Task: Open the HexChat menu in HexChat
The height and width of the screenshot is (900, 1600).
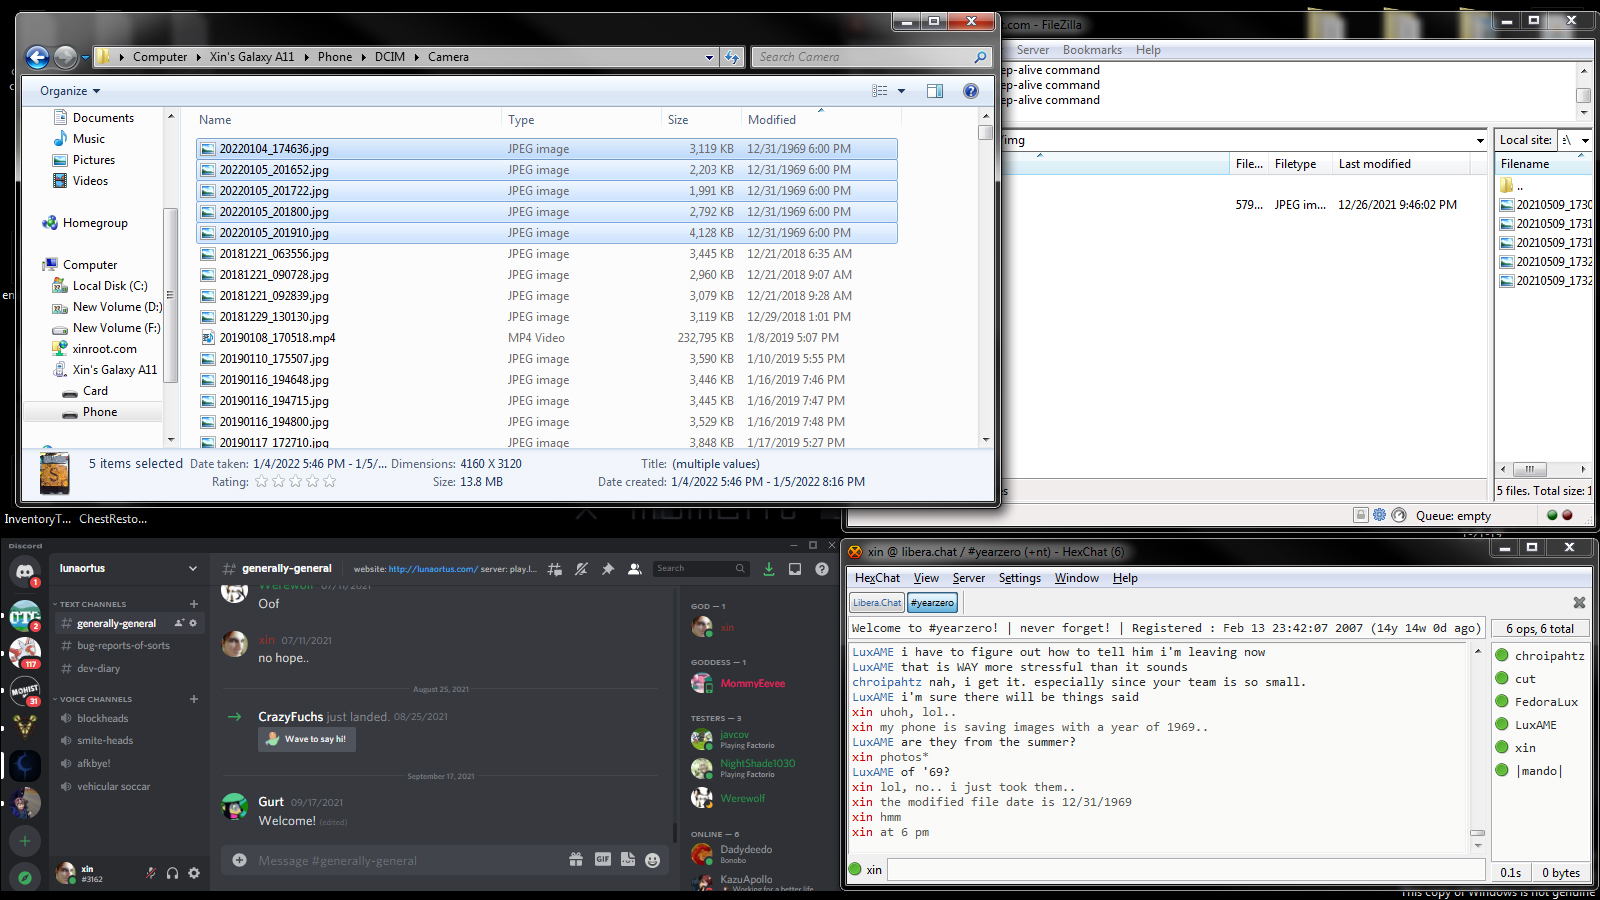Action: (877, 578)
